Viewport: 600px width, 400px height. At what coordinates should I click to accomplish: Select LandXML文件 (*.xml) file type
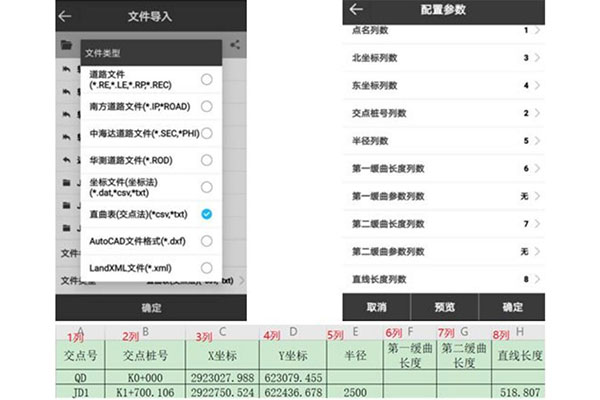coord(205,268)
